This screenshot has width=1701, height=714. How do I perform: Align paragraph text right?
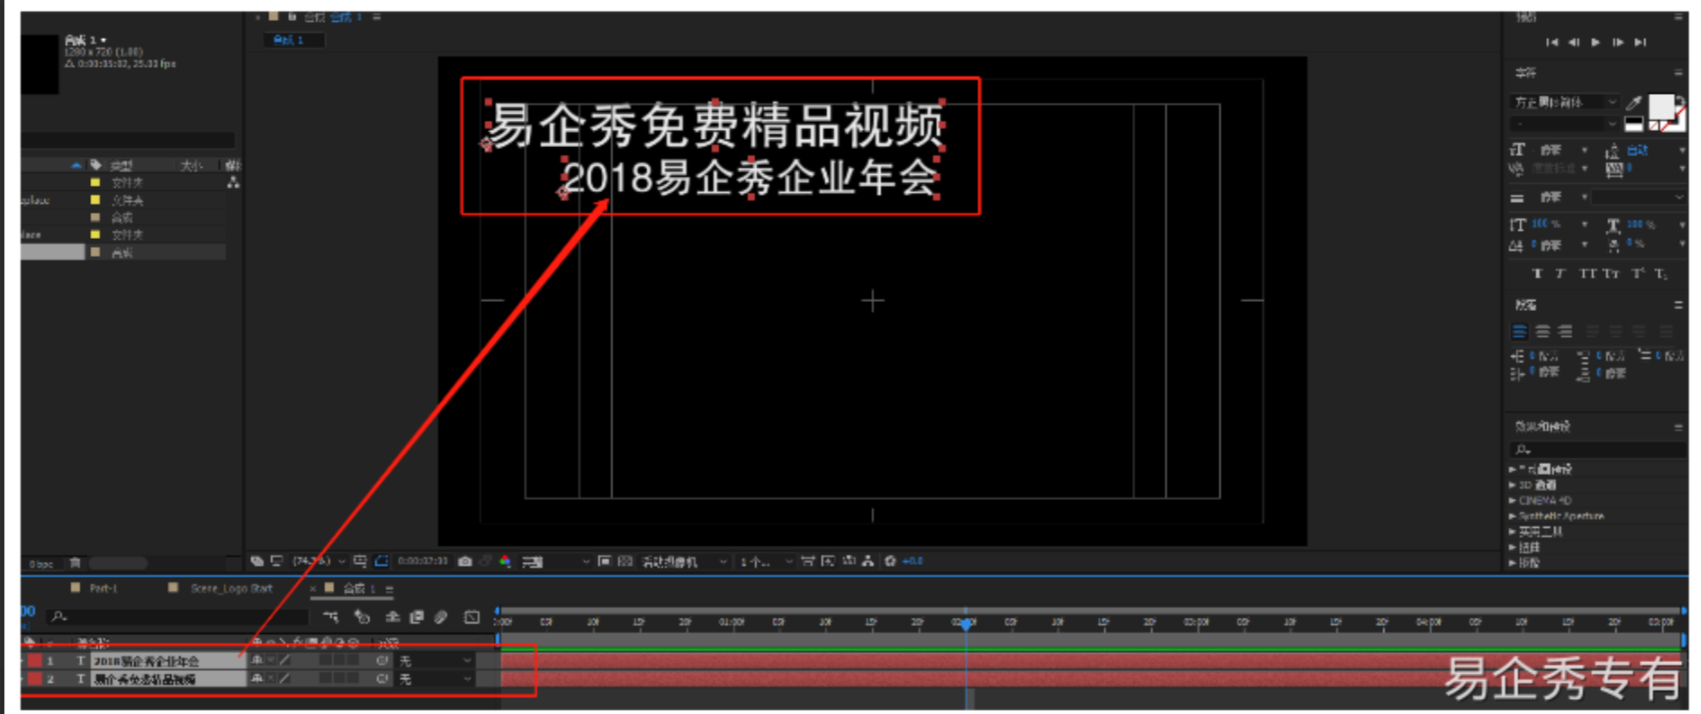(1566, 331)
